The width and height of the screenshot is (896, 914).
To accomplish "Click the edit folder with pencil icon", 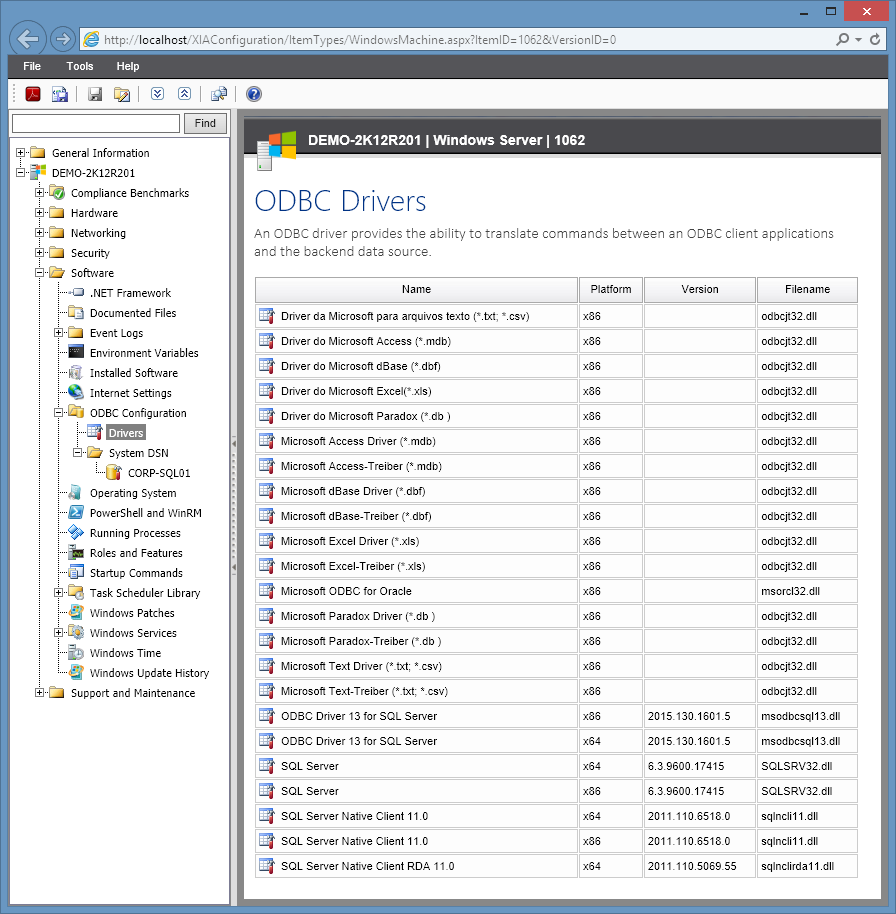I will pos(122,94).
